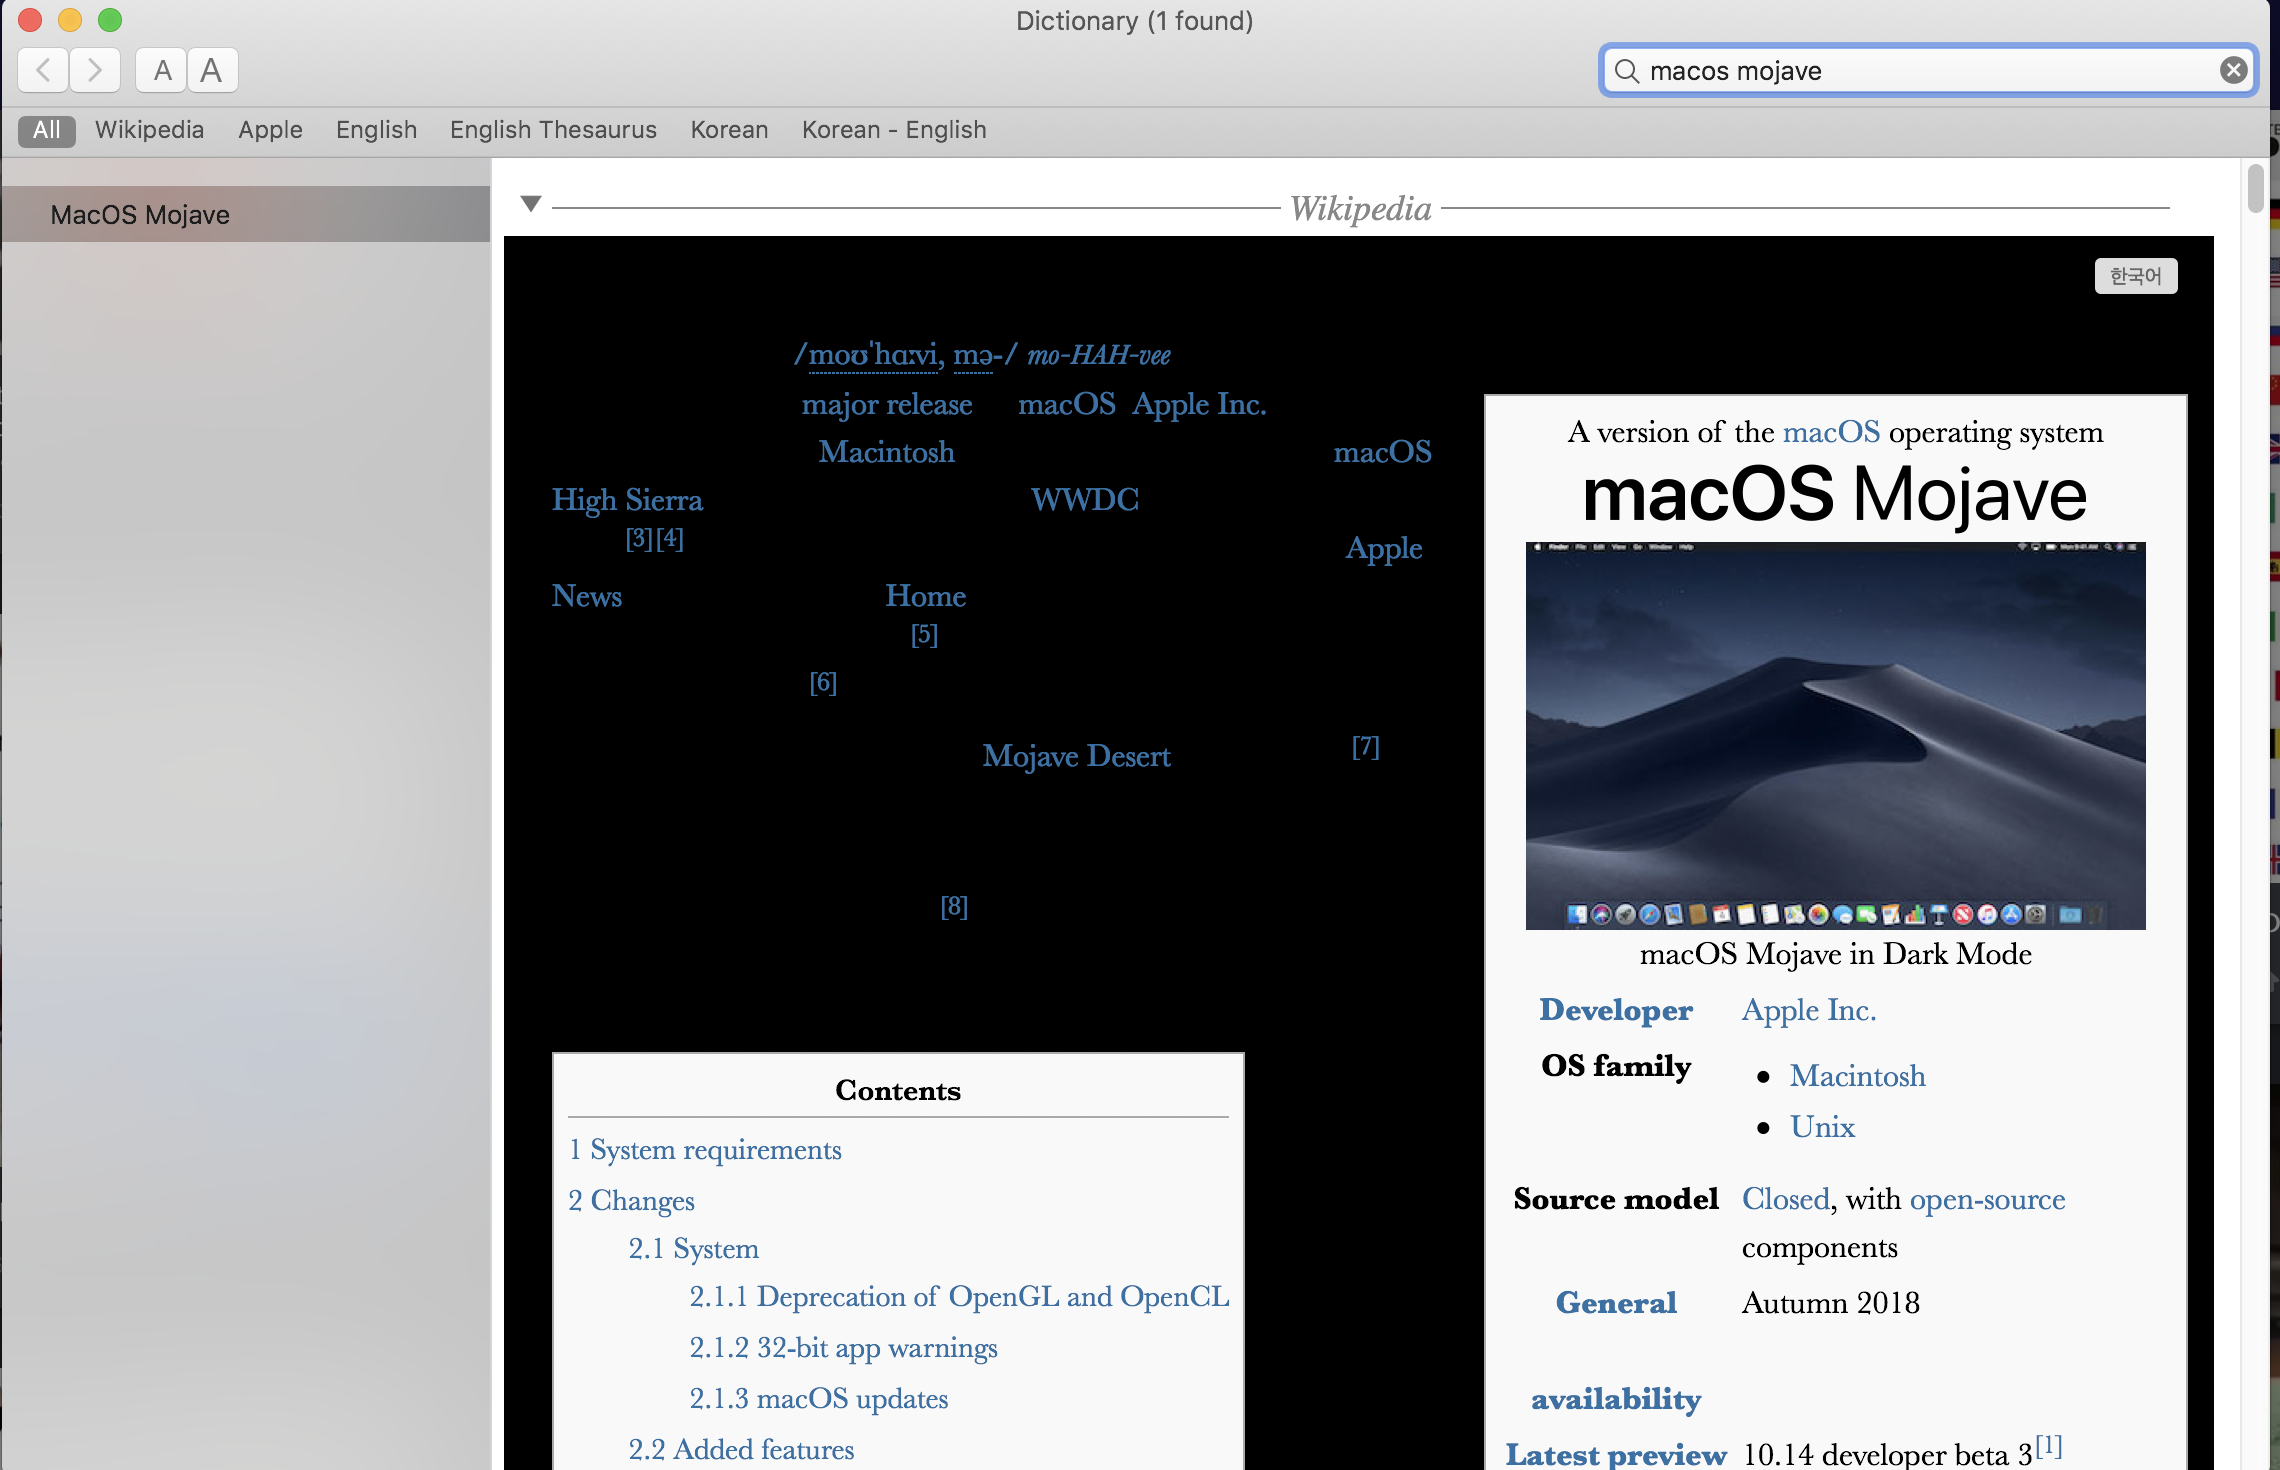2280x1470 pixels.
Task: Collapse the Wikipedia section triangle
Action: point(531,204)
